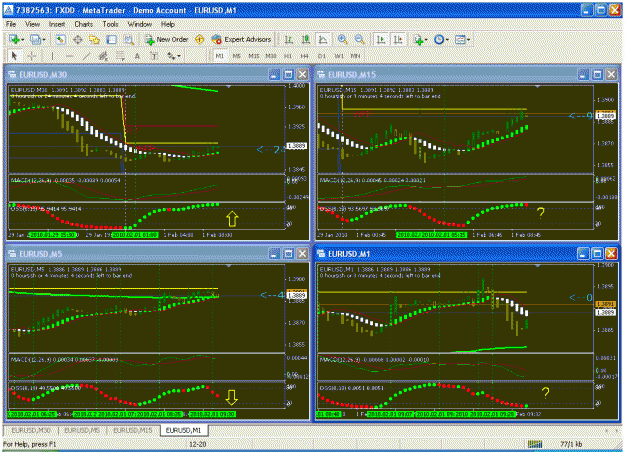Select the trendline drawing tool
Viewport: 625px width, 452px height.
[x=86, y=56]
